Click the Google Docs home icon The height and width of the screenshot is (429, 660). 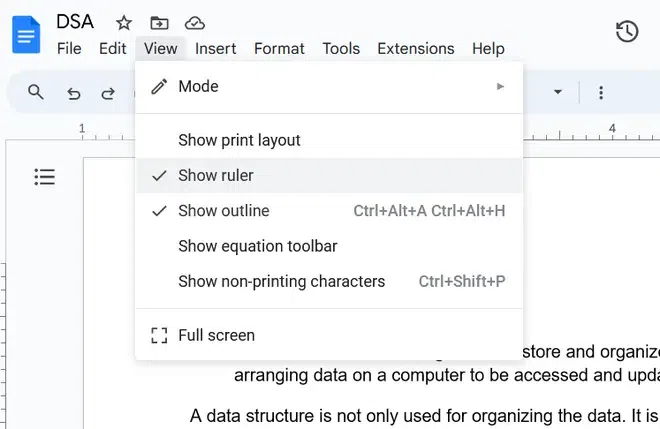(25, 34)
